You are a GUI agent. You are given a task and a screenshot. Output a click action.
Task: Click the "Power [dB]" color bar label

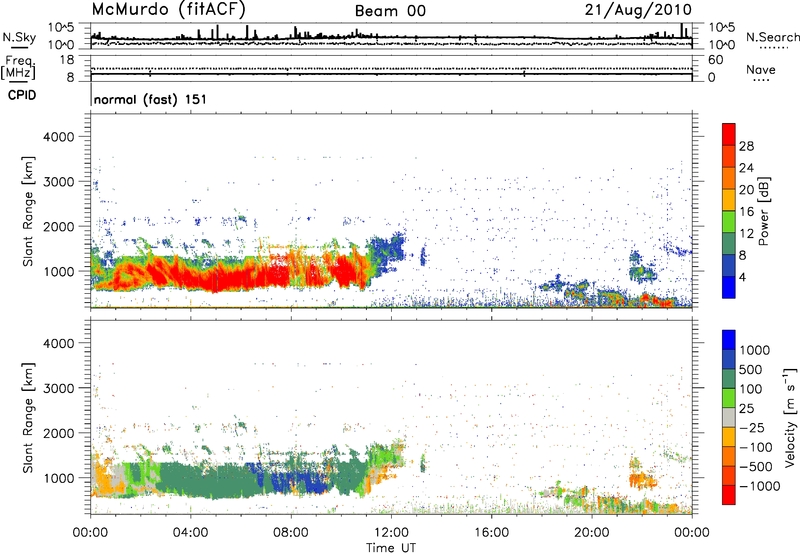click(x=763, y=211)
